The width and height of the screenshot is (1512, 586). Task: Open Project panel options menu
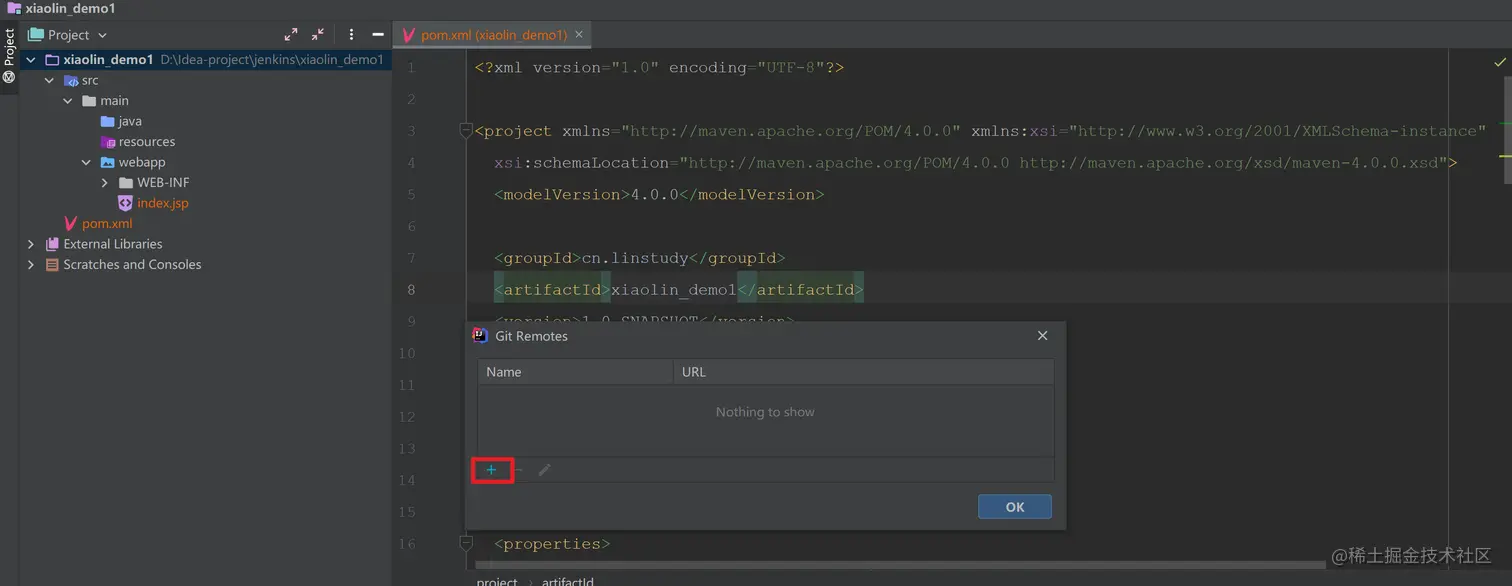[x=351, y=35]
